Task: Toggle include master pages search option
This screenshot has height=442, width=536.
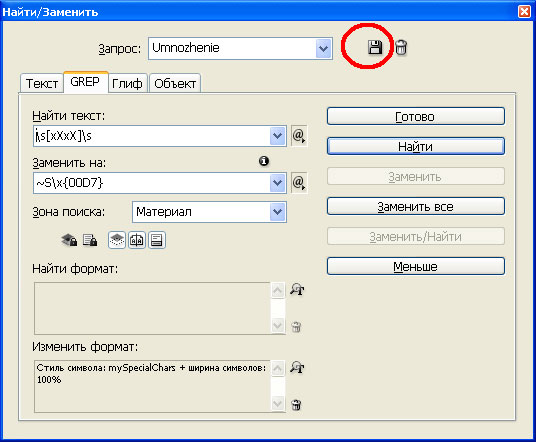Action: click(x=137, y=240)
